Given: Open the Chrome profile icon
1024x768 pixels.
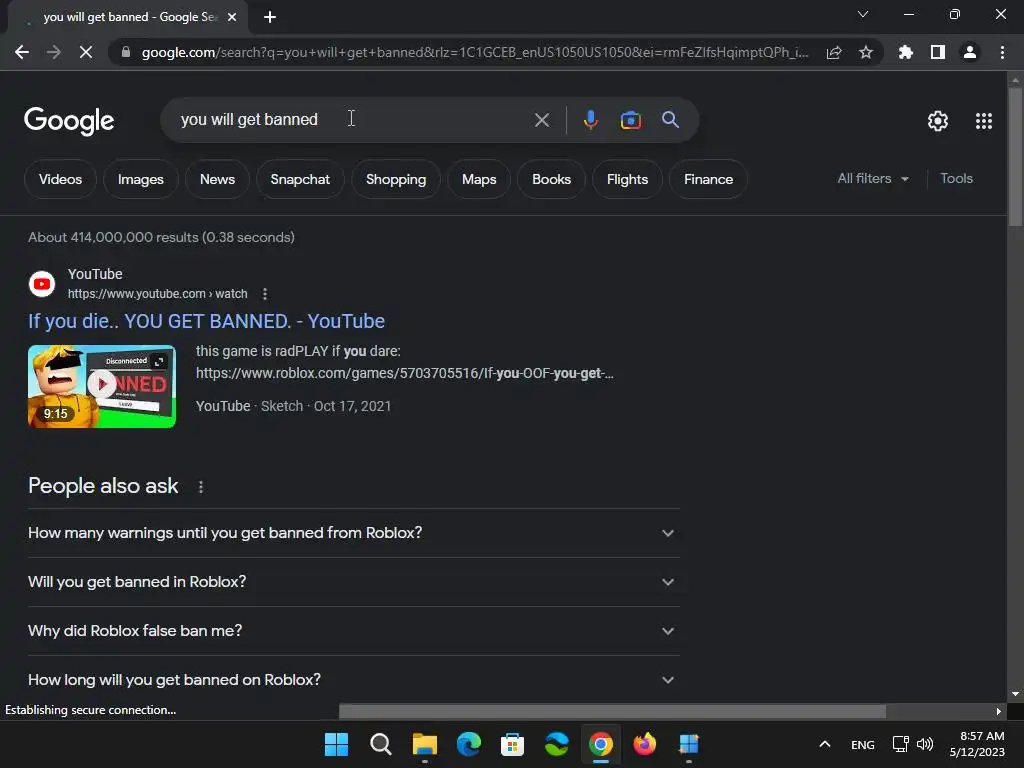Looking at the screenshot, I should coord(970,52).
